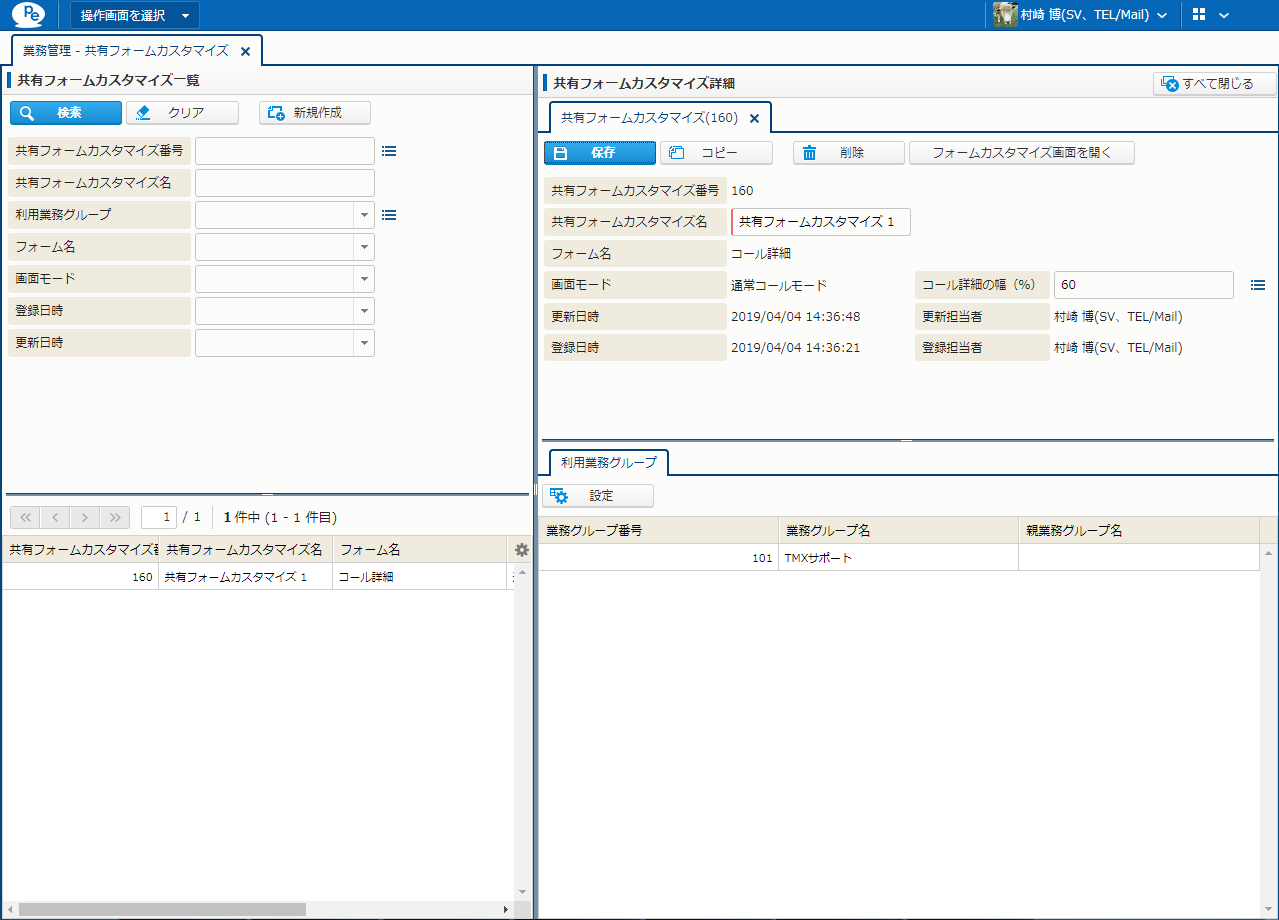Click the 共有フォームカスタマイズ名 search input field
The image size is (1279, 920).
[284, 183]
